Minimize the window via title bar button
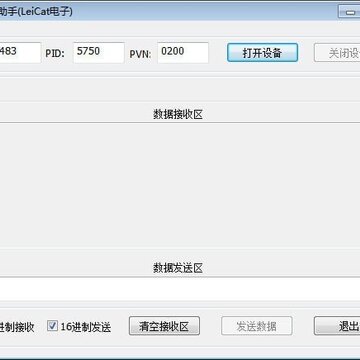Viewport: 360px width, 360px height. pyautogui.click(x=349, y=12)
